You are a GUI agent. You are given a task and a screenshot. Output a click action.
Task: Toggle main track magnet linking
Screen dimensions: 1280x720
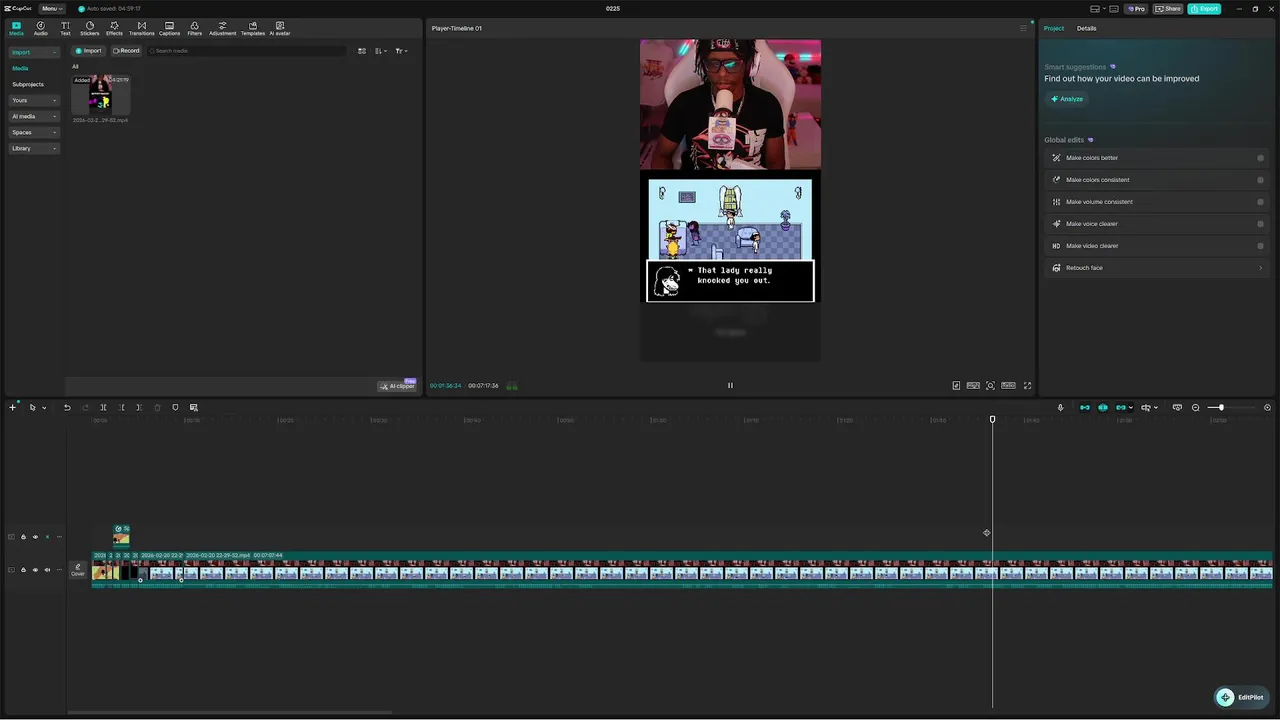tap(1085, 407)
